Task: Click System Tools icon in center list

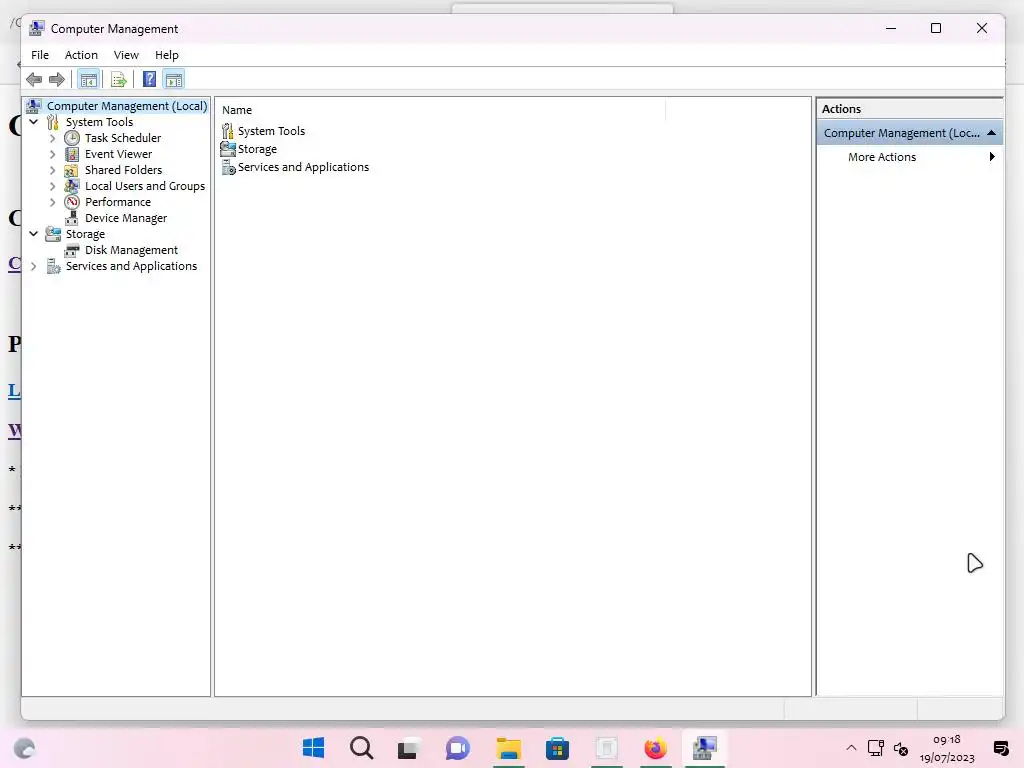Action: (x=227, y=131)
